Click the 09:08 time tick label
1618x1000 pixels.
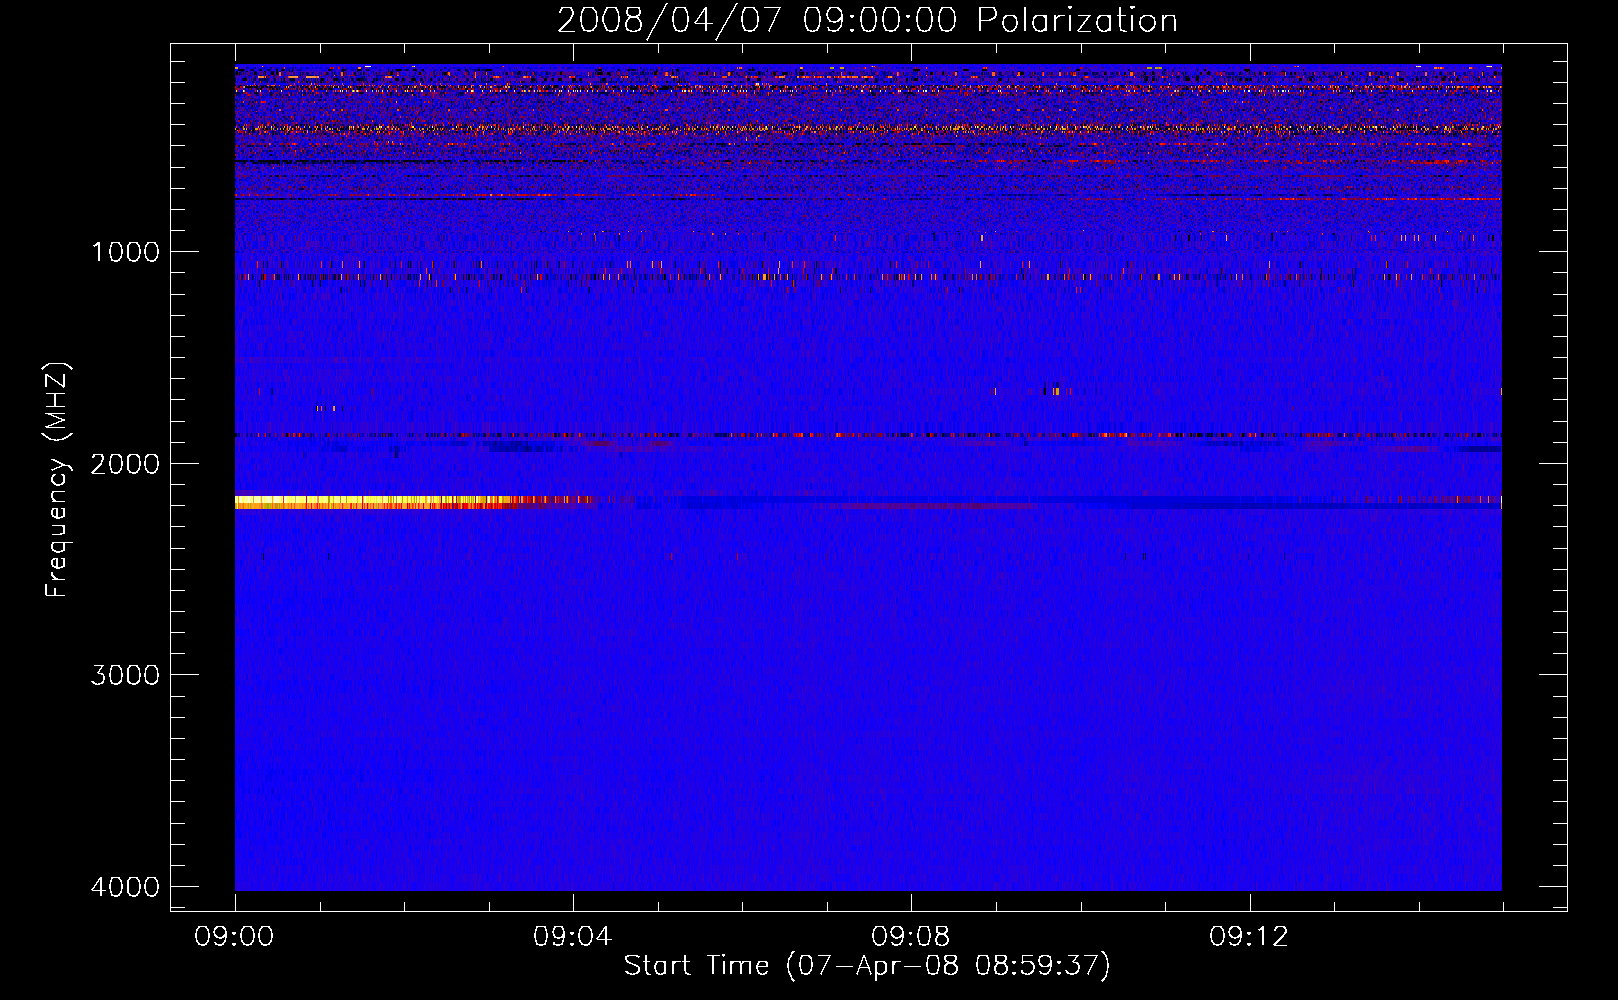coord(911,937)
